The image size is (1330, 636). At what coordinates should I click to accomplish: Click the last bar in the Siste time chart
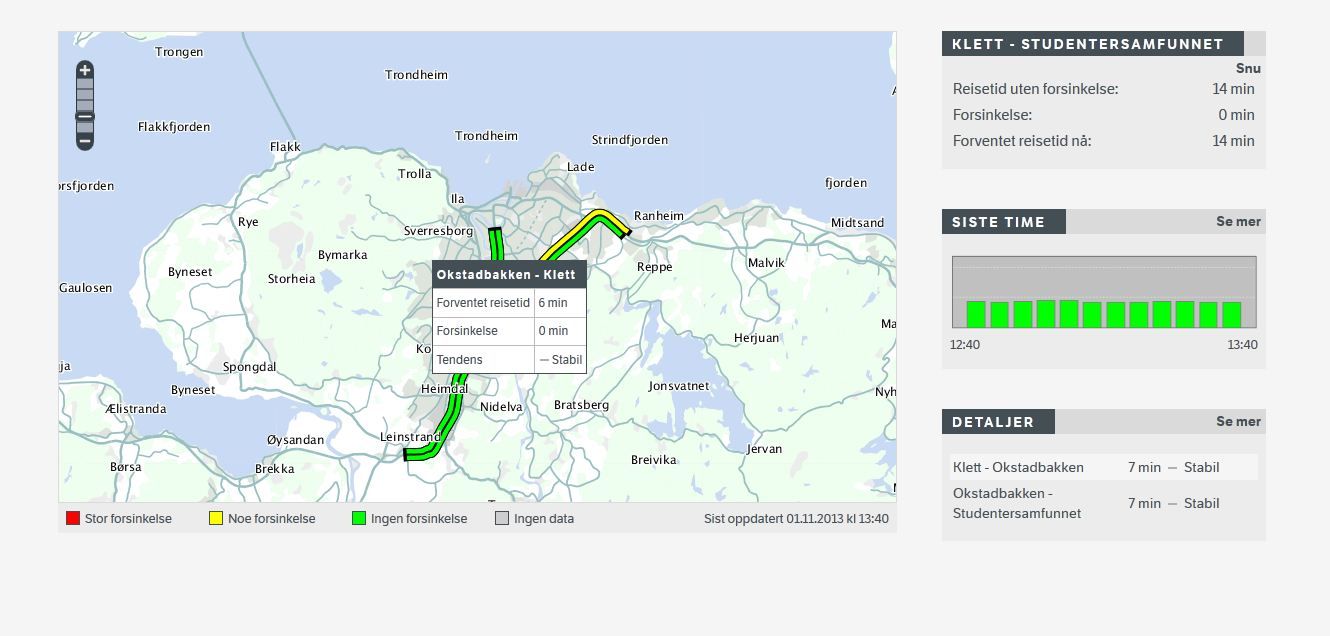click(1231, 315)
